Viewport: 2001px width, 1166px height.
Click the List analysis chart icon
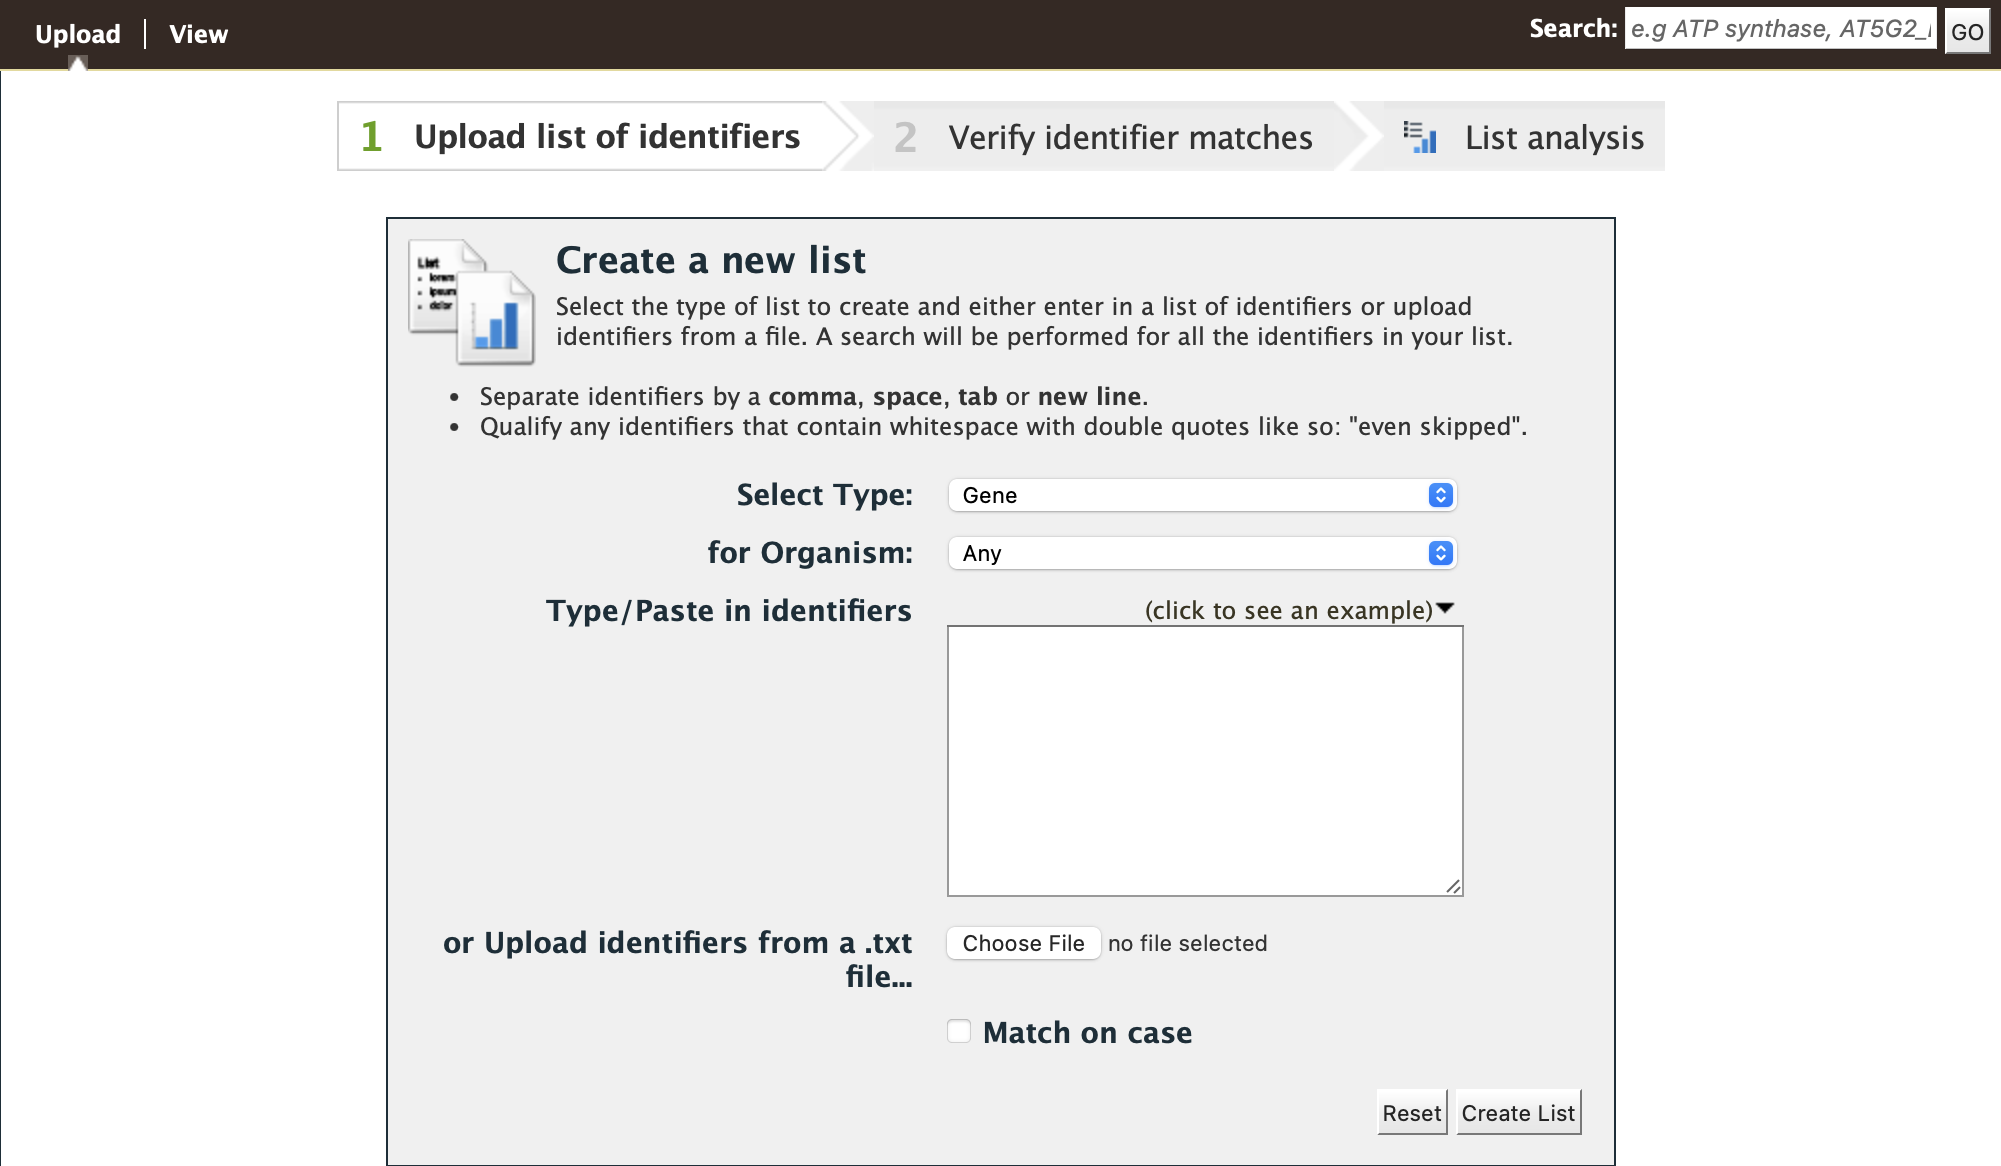(x=1420, y=137)
